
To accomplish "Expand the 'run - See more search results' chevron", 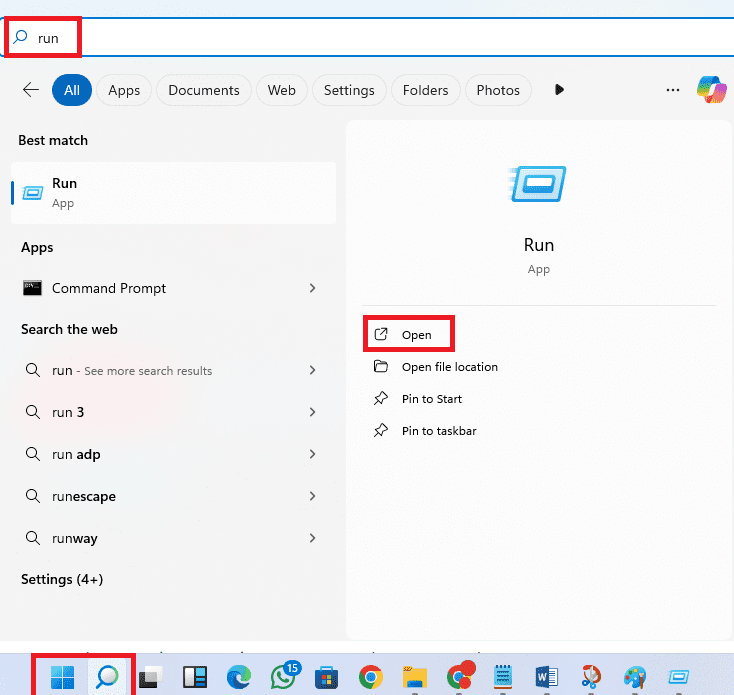I will tap(312, 370).
